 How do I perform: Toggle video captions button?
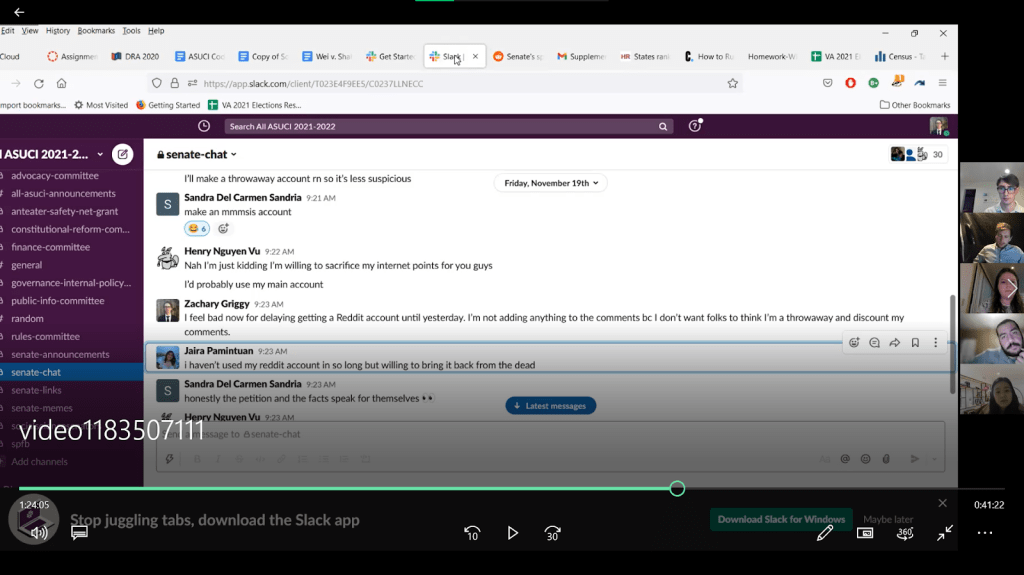[80, 533]
